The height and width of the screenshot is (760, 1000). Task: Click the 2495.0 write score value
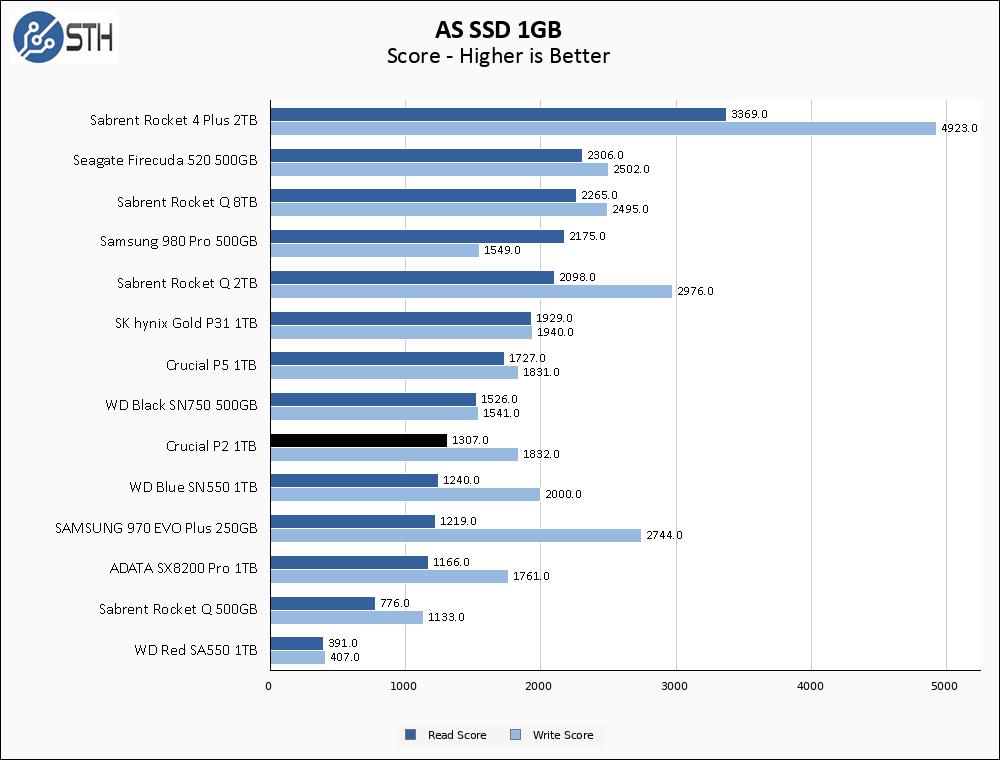tap(630, 209)
